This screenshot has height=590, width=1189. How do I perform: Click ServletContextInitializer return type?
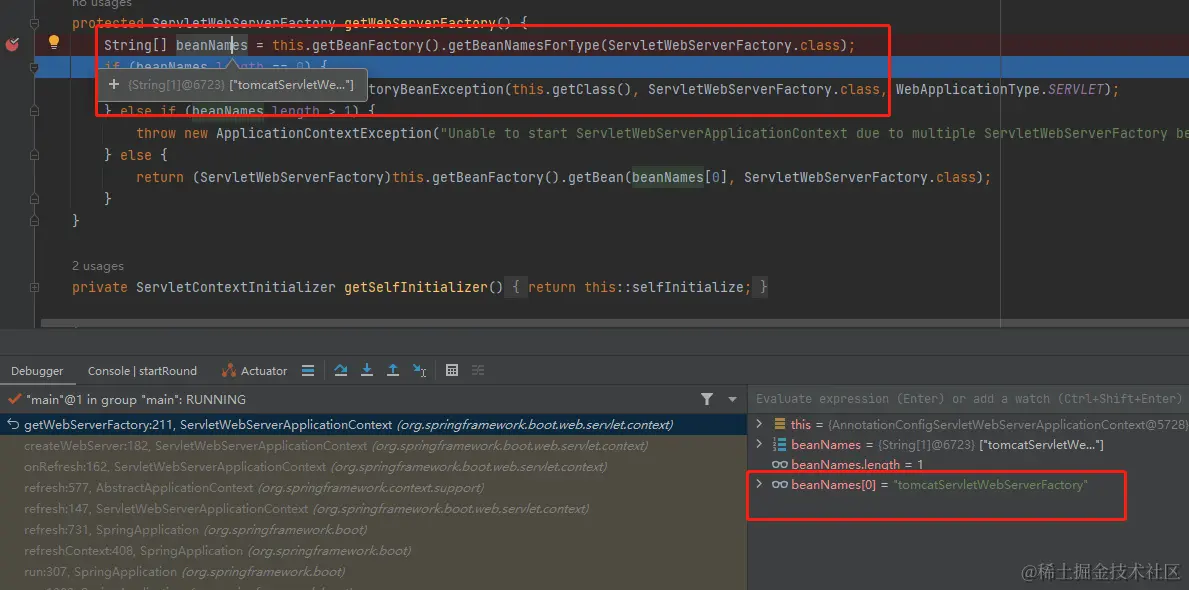(x=236, y=287)
